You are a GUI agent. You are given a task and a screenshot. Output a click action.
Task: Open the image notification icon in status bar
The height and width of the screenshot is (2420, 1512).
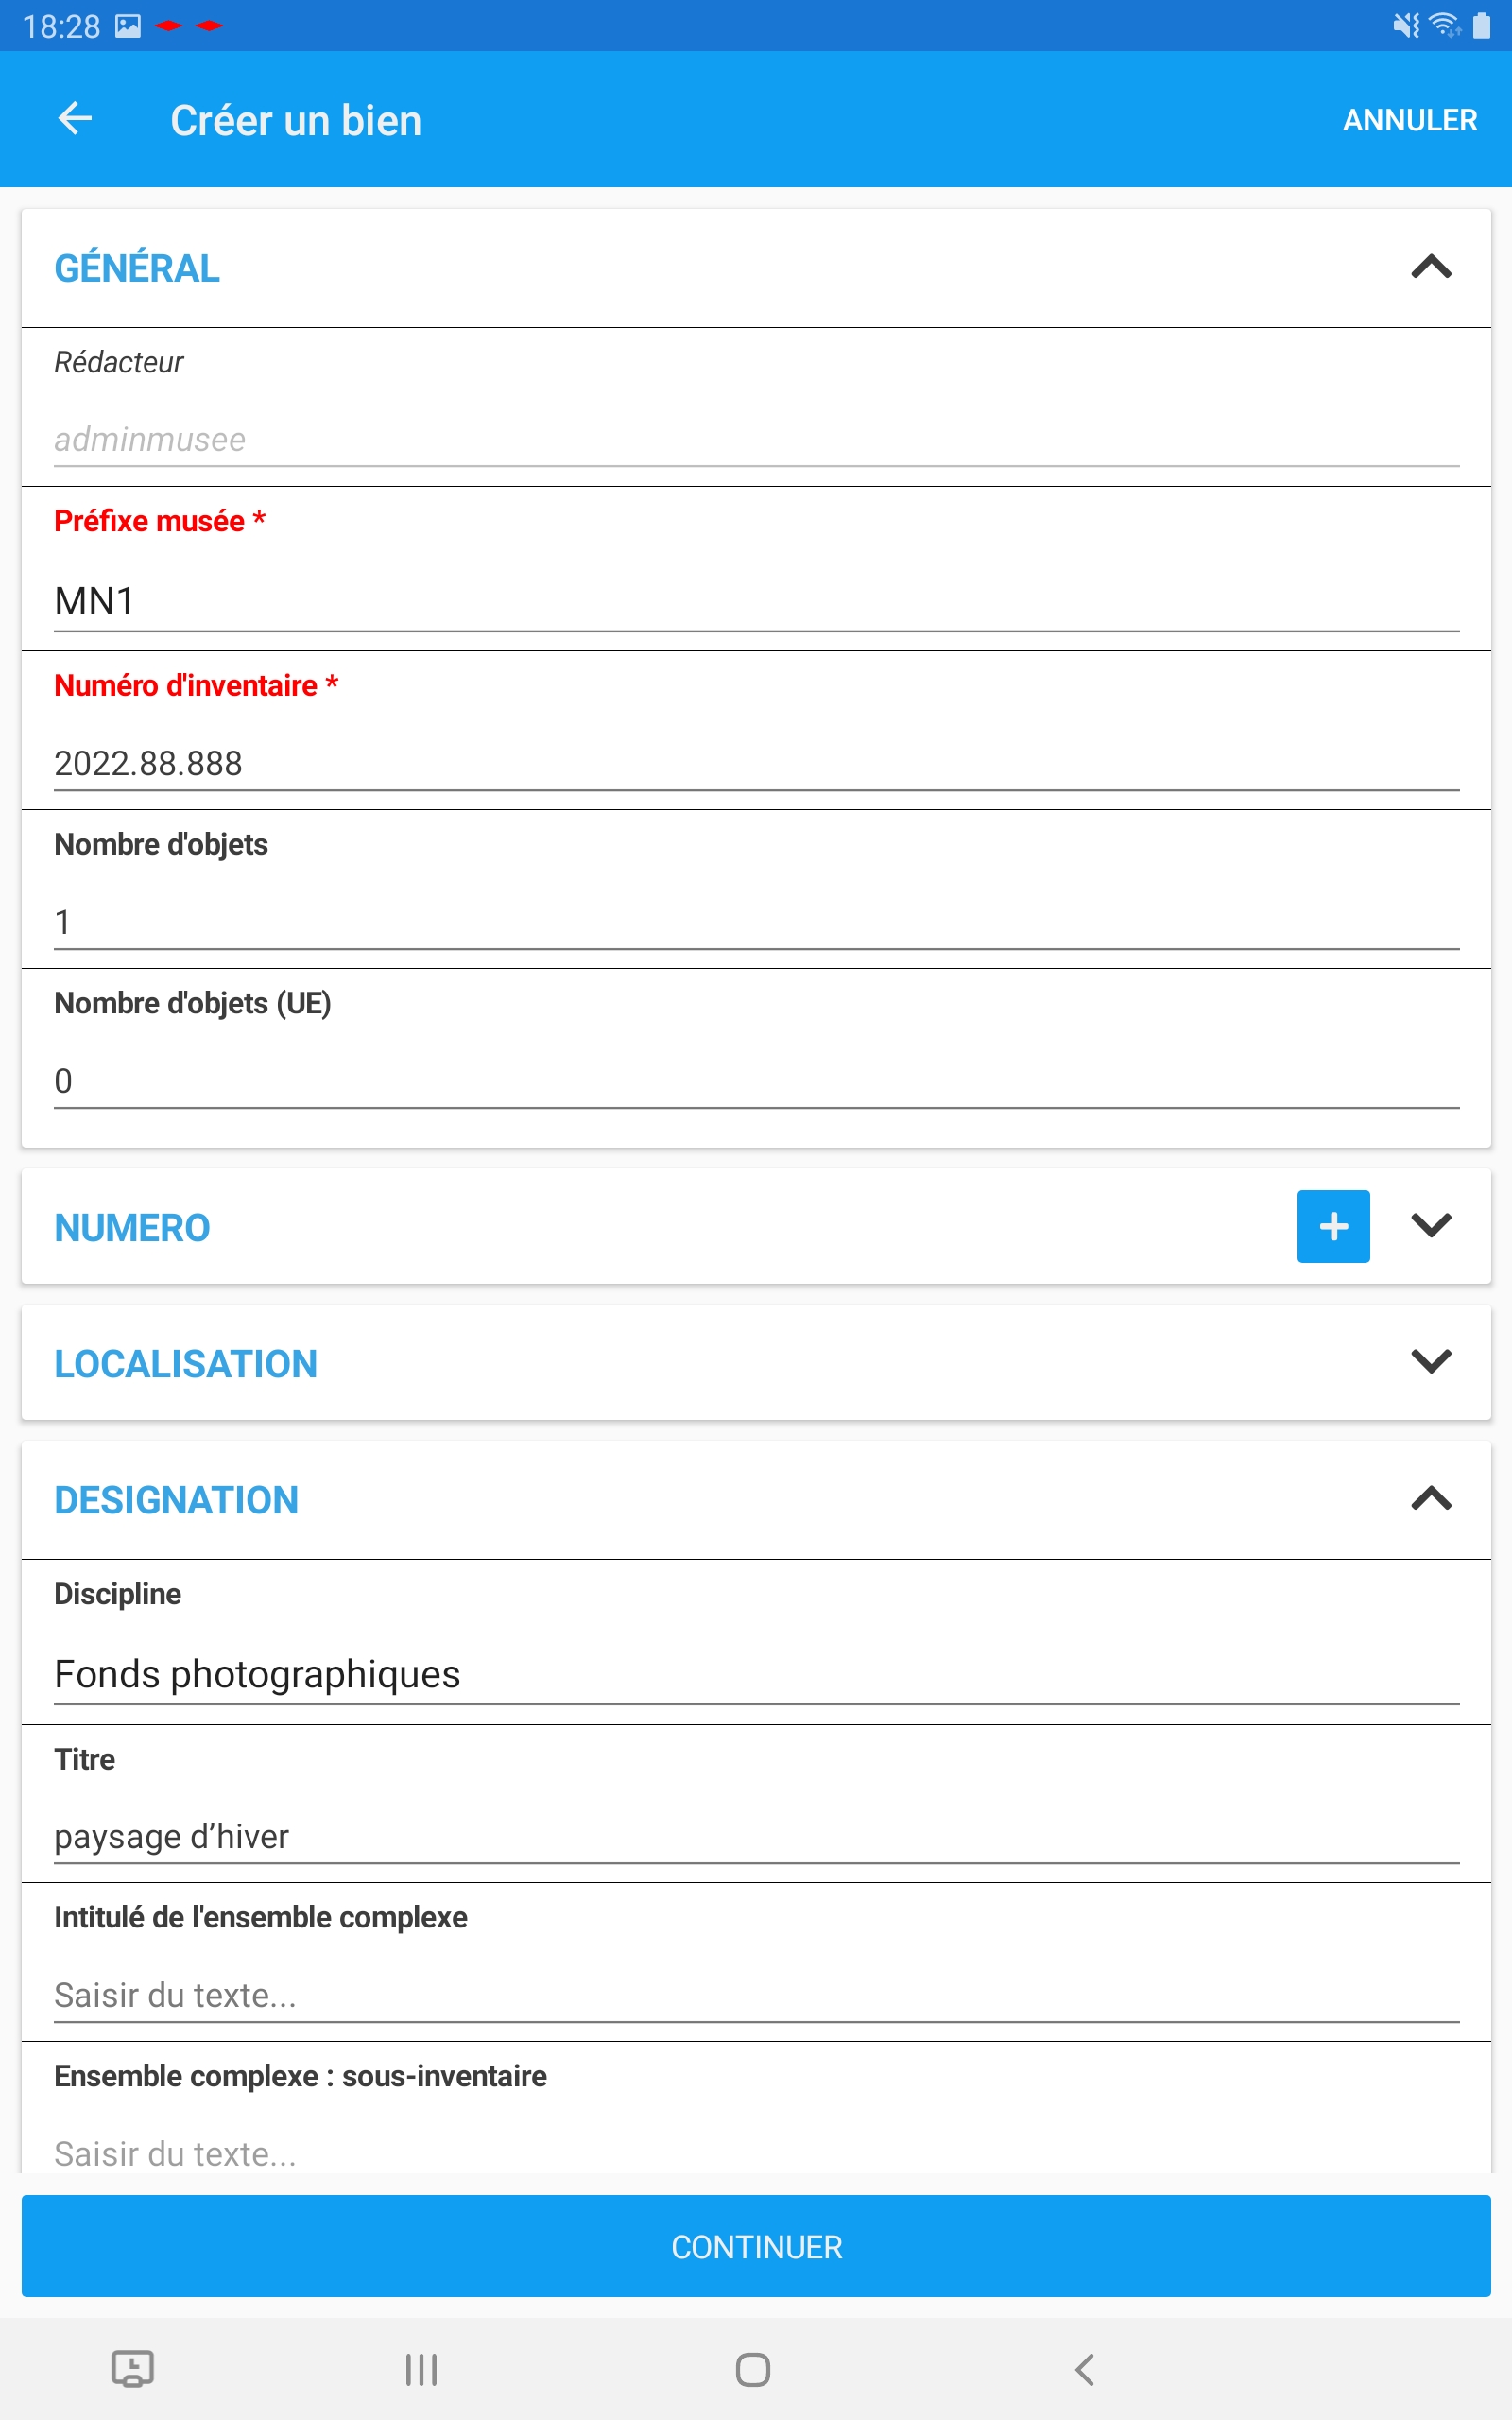[128, 26]
